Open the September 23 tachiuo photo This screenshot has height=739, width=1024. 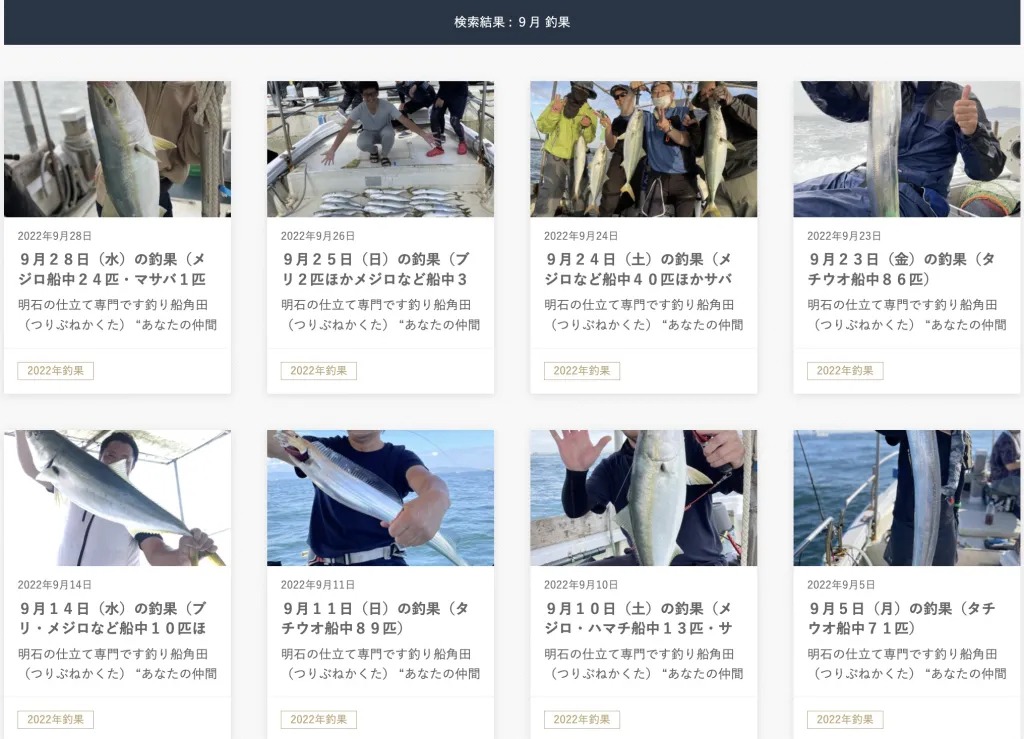[x=907, y=149]
